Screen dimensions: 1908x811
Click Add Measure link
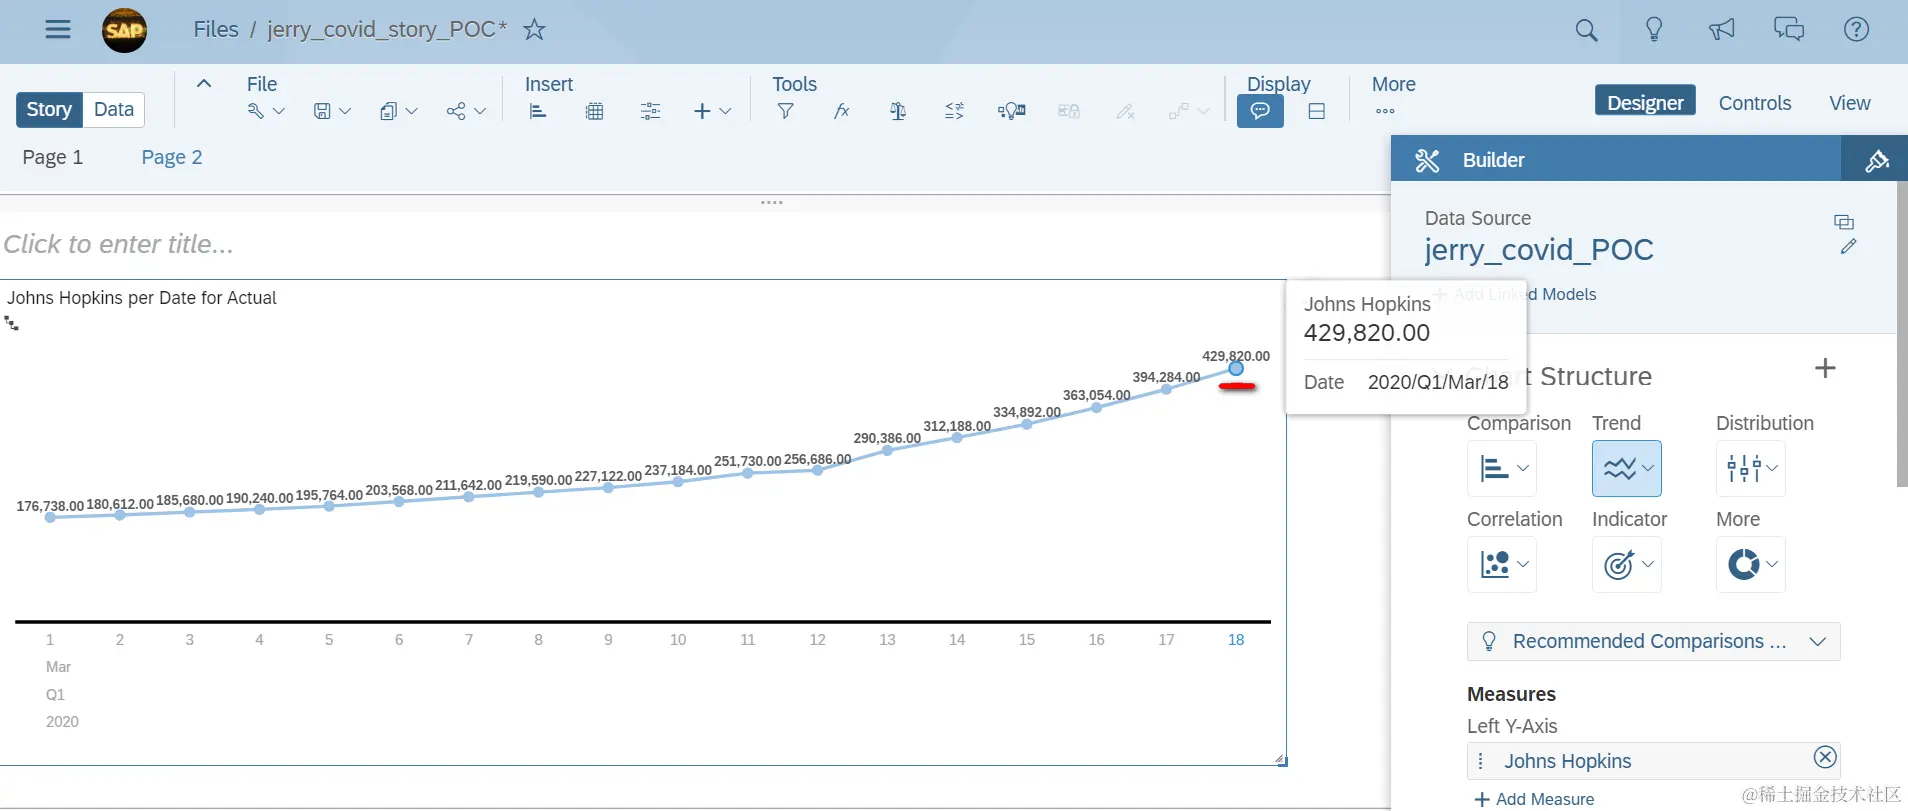[x=1534, y=799]
